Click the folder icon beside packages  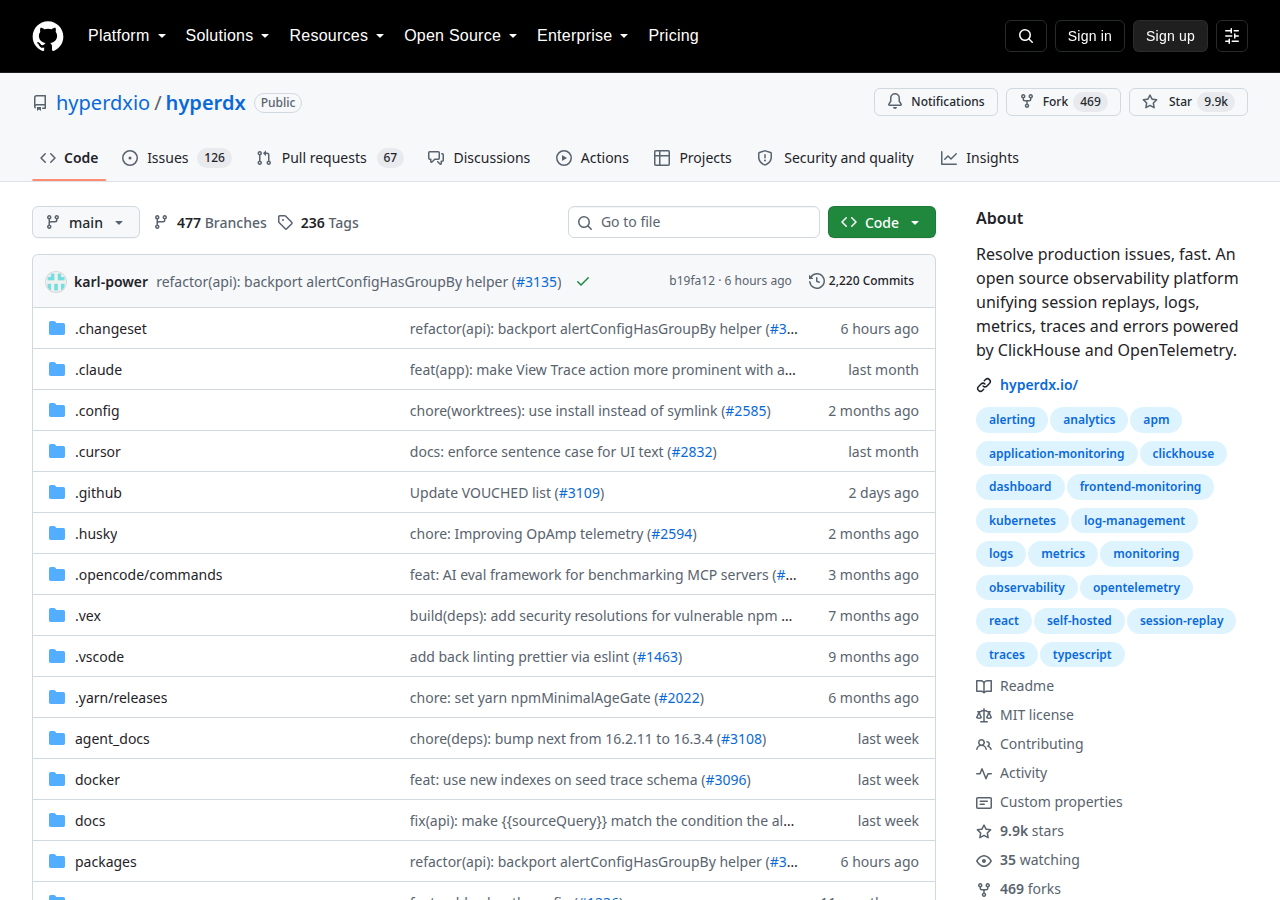pos(57,862)
